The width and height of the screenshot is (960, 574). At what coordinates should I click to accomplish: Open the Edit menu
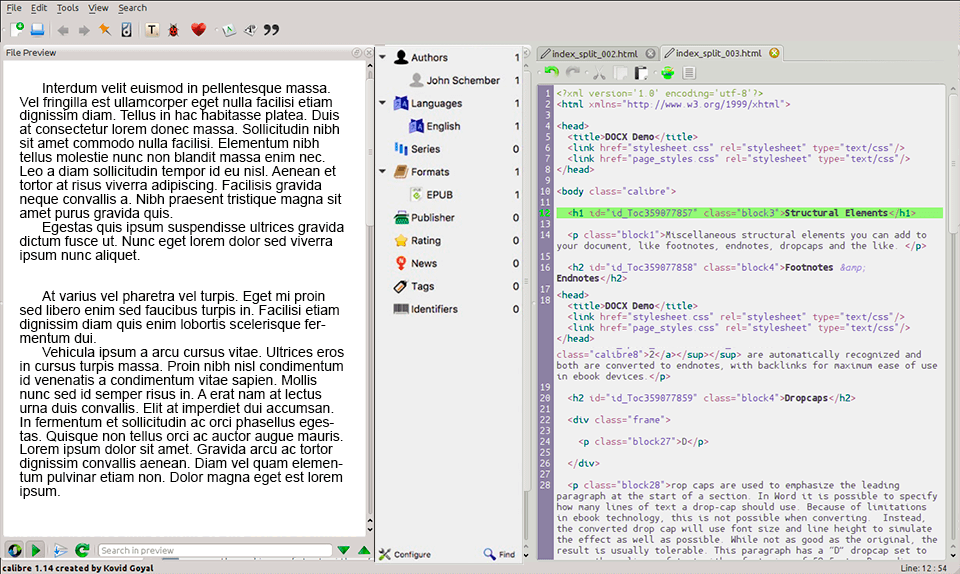coord(39,8)
